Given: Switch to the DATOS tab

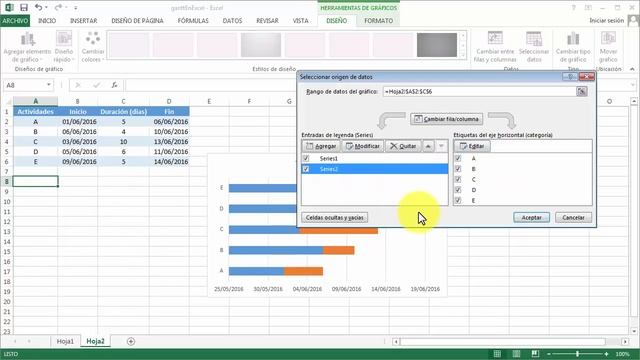Looking at the screenshot, I should [232, 20].
